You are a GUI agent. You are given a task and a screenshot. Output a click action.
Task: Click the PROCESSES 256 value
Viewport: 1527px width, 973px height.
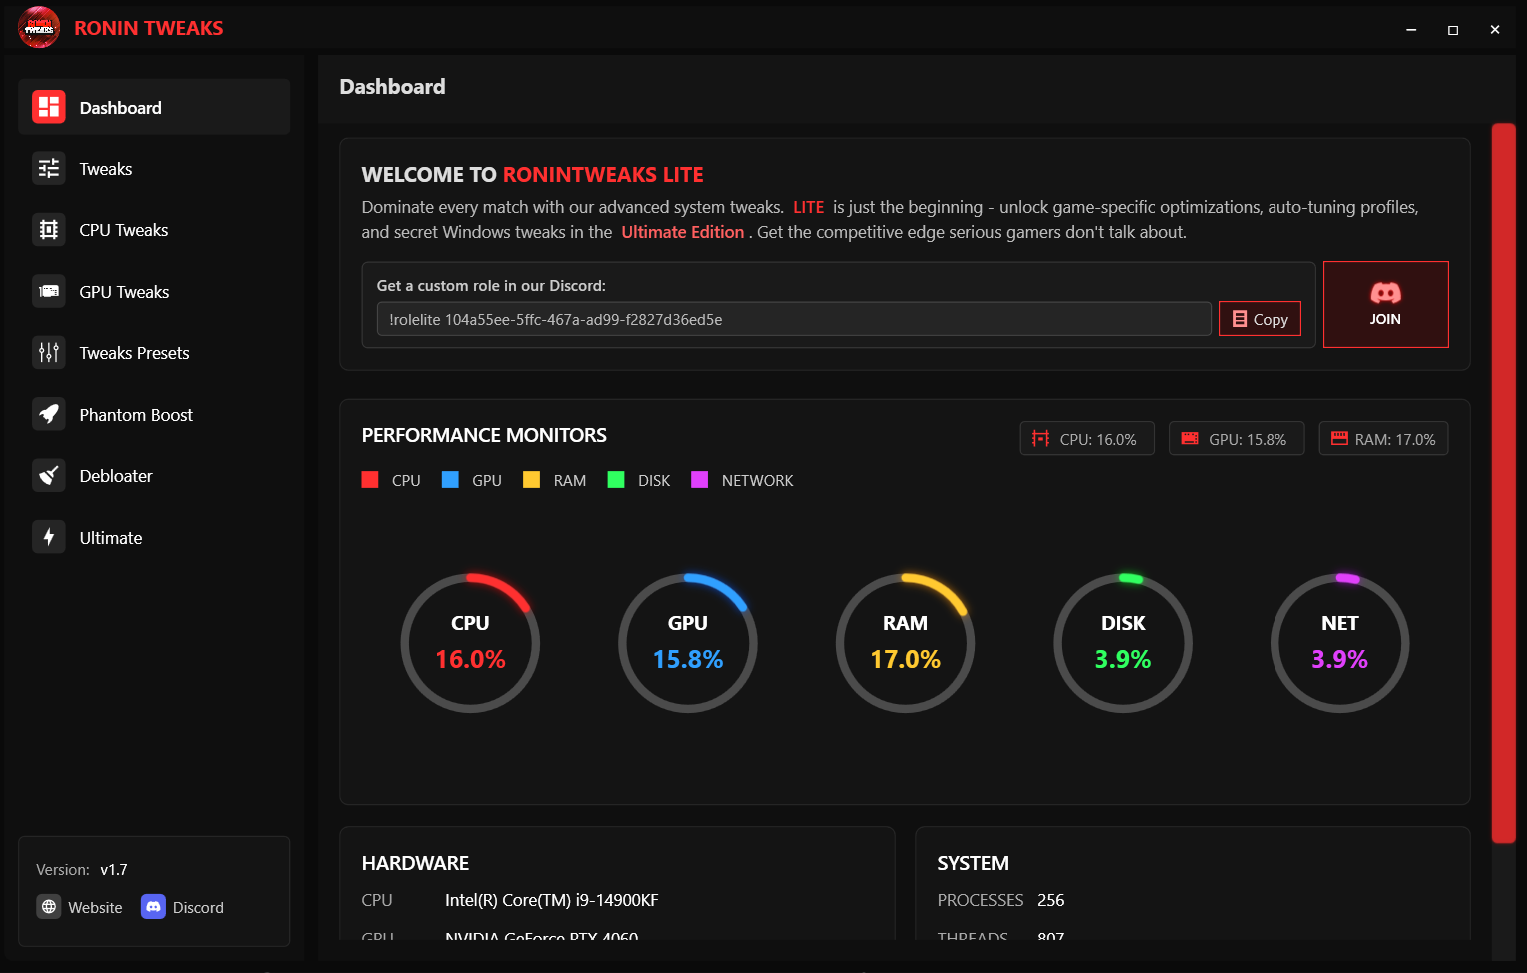click(1051, 900)
